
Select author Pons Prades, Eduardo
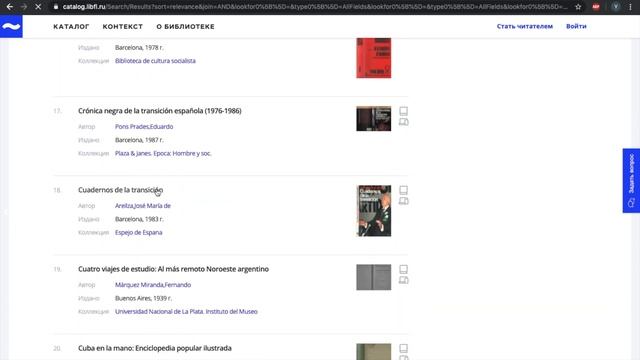[144, 127]
